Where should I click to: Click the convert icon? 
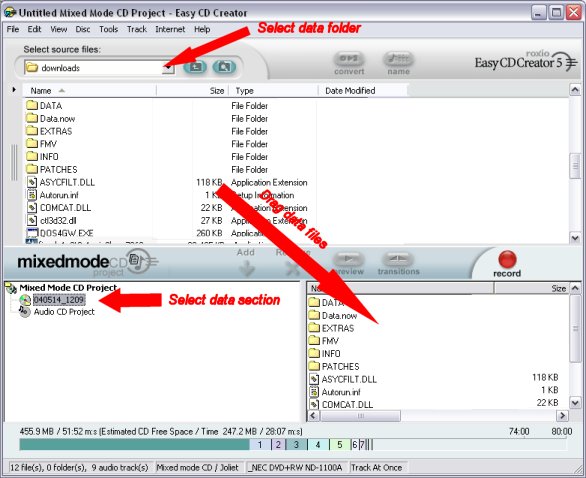click(x=349, y=59)
